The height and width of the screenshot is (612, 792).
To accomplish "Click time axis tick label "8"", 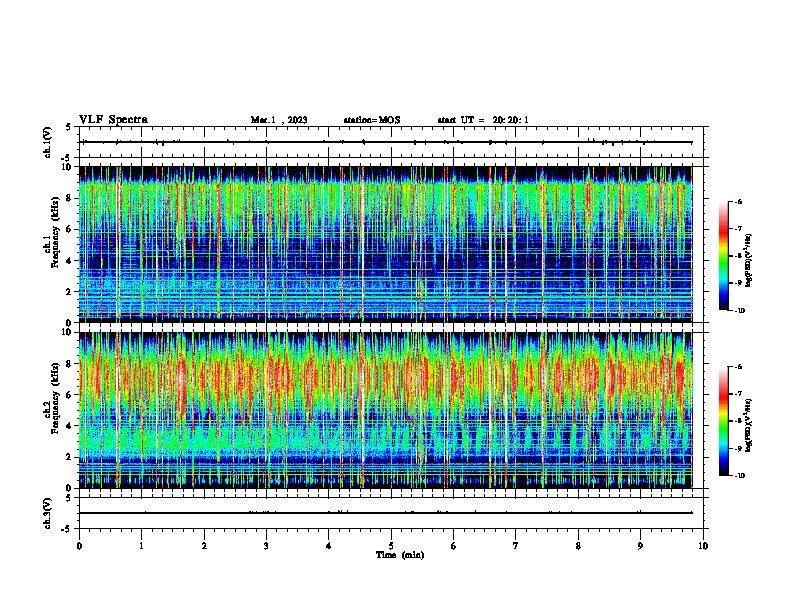I will coord(578,546).
